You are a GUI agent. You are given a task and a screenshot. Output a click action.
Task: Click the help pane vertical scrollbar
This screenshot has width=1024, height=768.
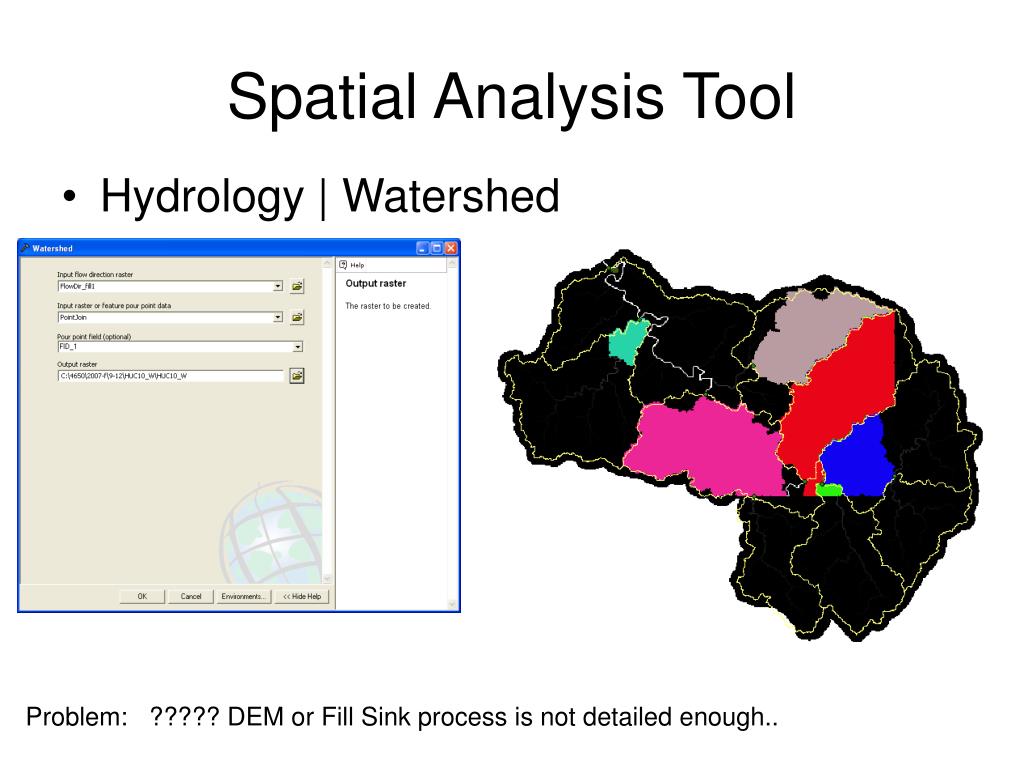tap(451, 434)
